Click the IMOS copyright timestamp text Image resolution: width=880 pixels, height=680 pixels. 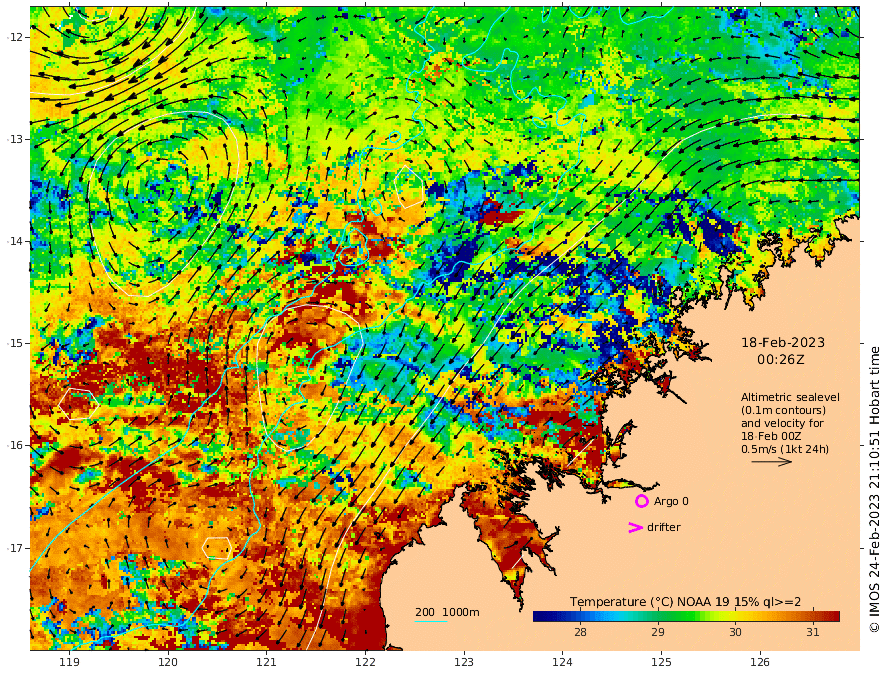pyautogui.click(x=874, y=489)
